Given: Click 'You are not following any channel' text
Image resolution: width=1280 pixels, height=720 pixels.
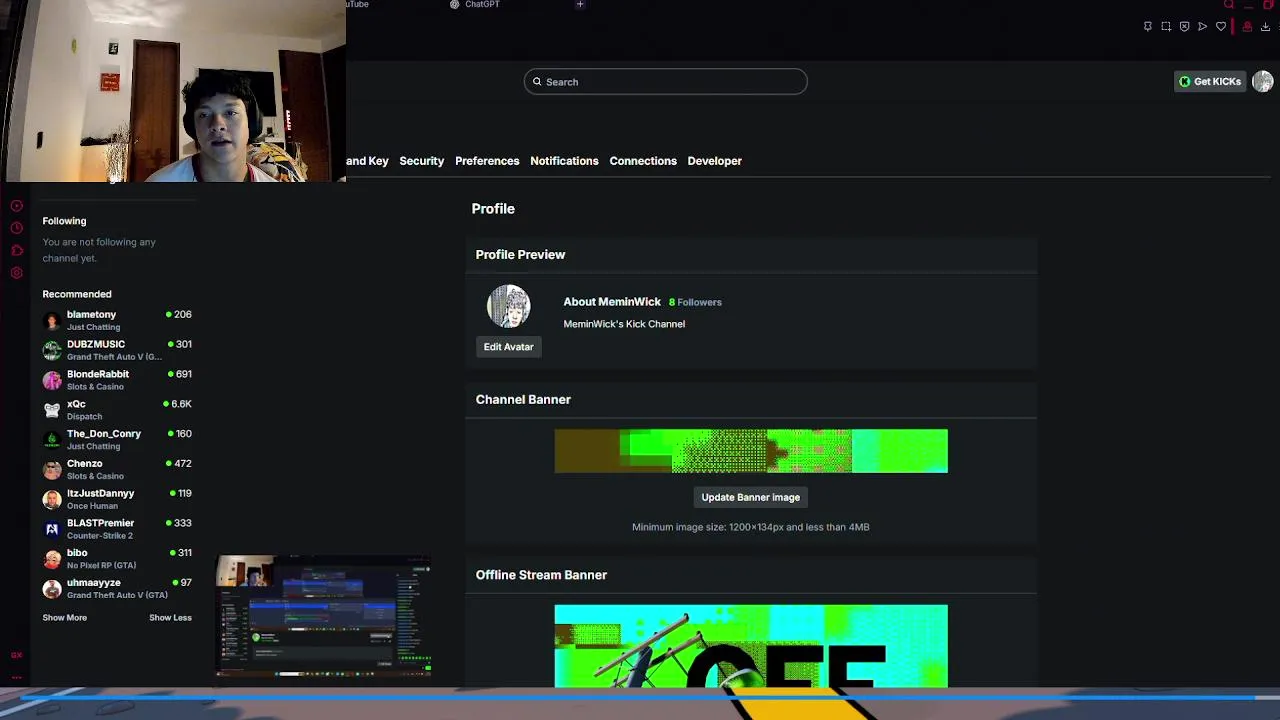Looking at the screenshot, I should [99, 250].
